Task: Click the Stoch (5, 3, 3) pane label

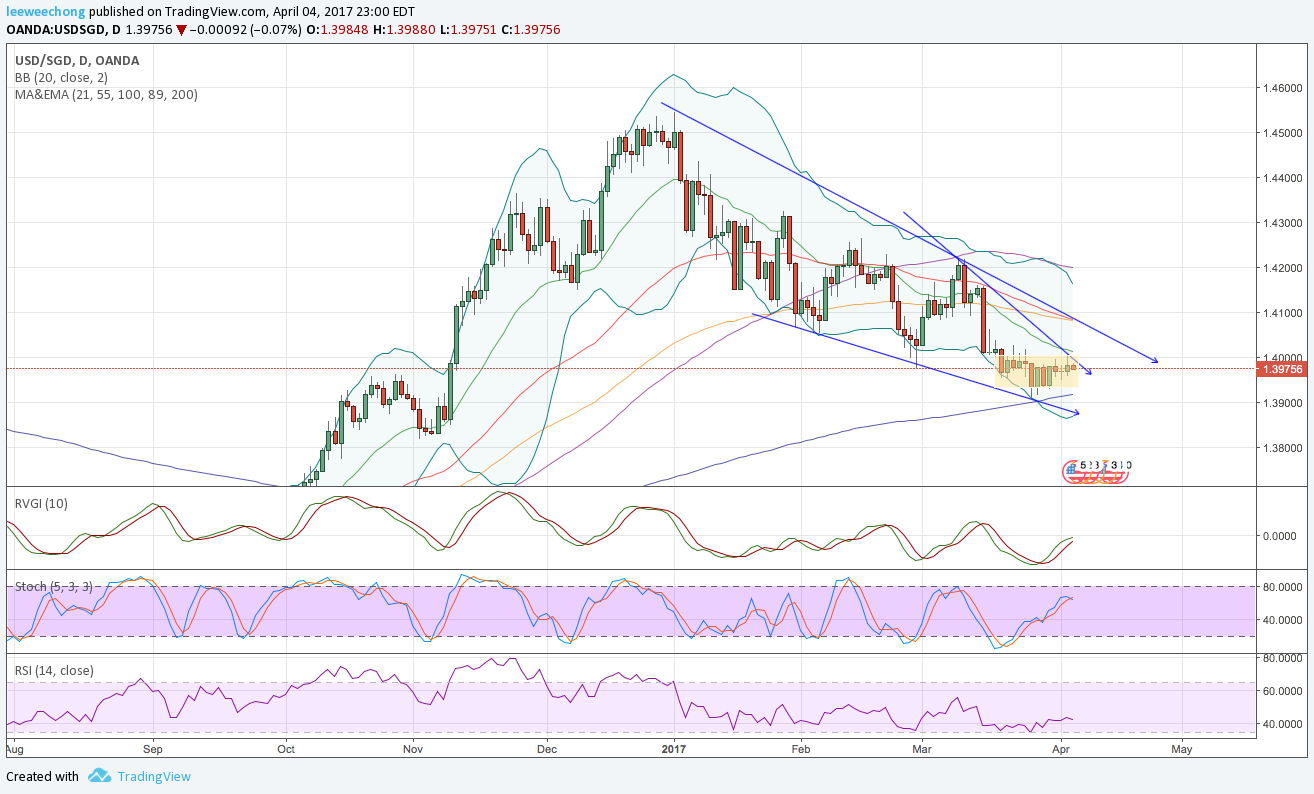Action: pos(53,587)
